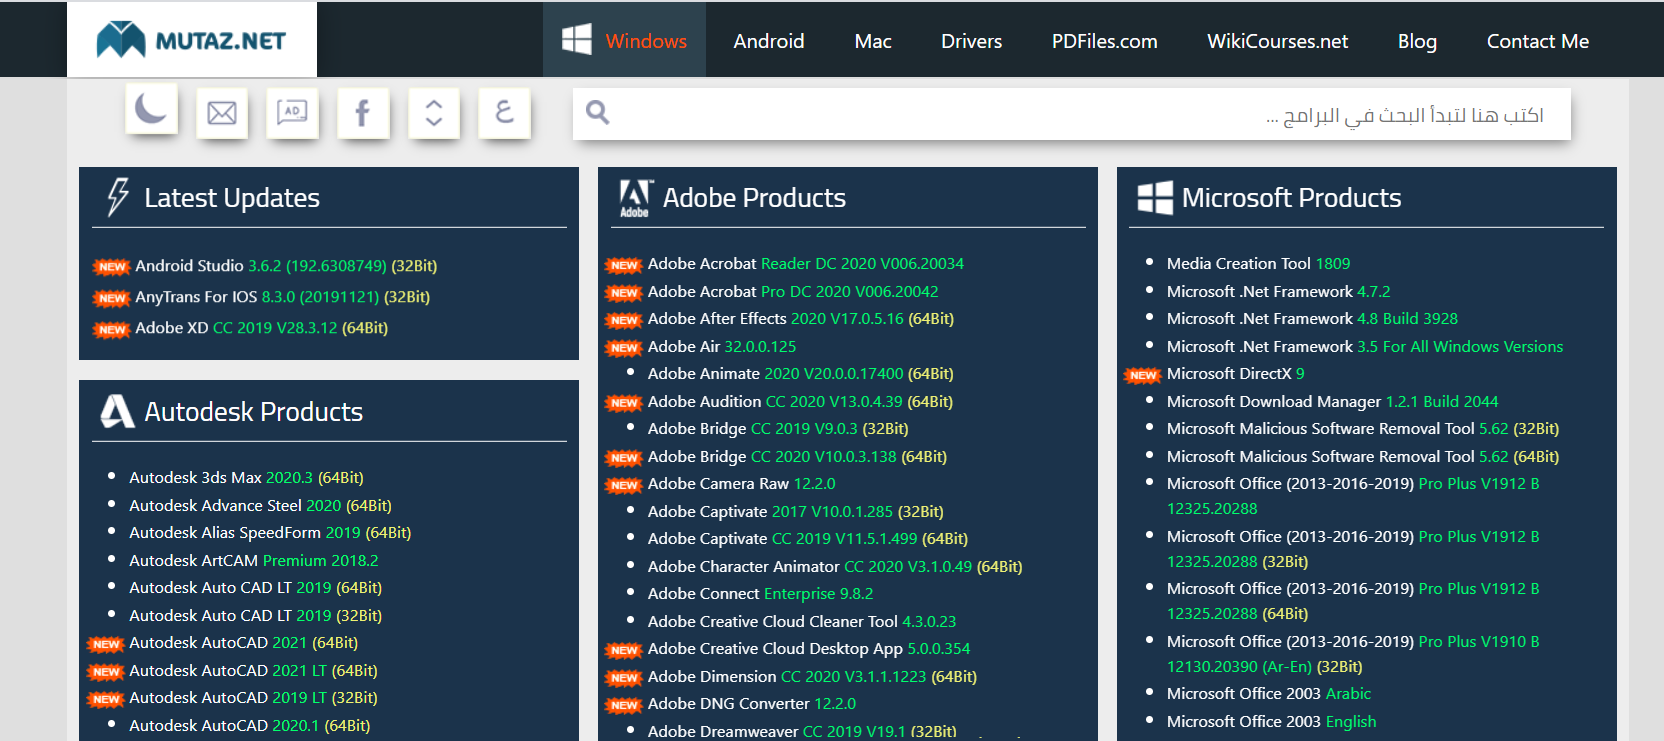This screenshot has height=741, width=1664.
Task: Go to Drivers section
Action: [971, 41]
